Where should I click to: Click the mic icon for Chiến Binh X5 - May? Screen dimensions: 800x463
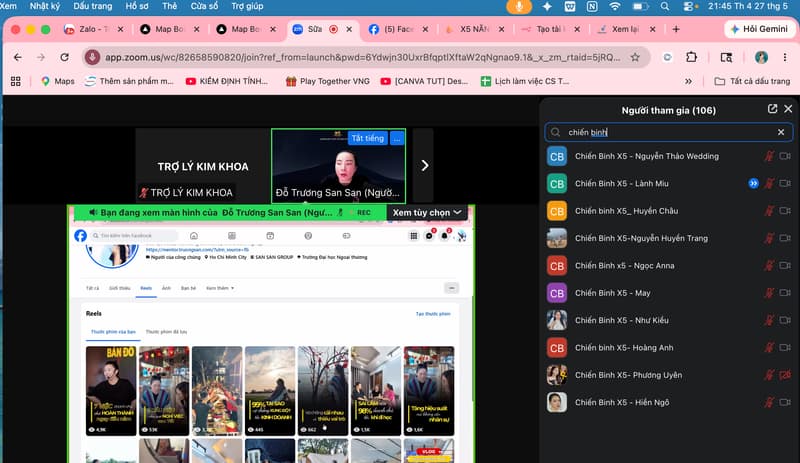tap(769, 293)
